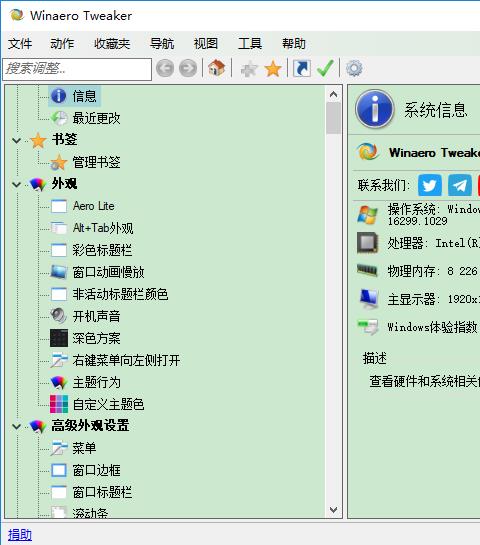Click the color fan icon for 主题行为
This screenshot has width=480, height=545.
coord(59,382)
